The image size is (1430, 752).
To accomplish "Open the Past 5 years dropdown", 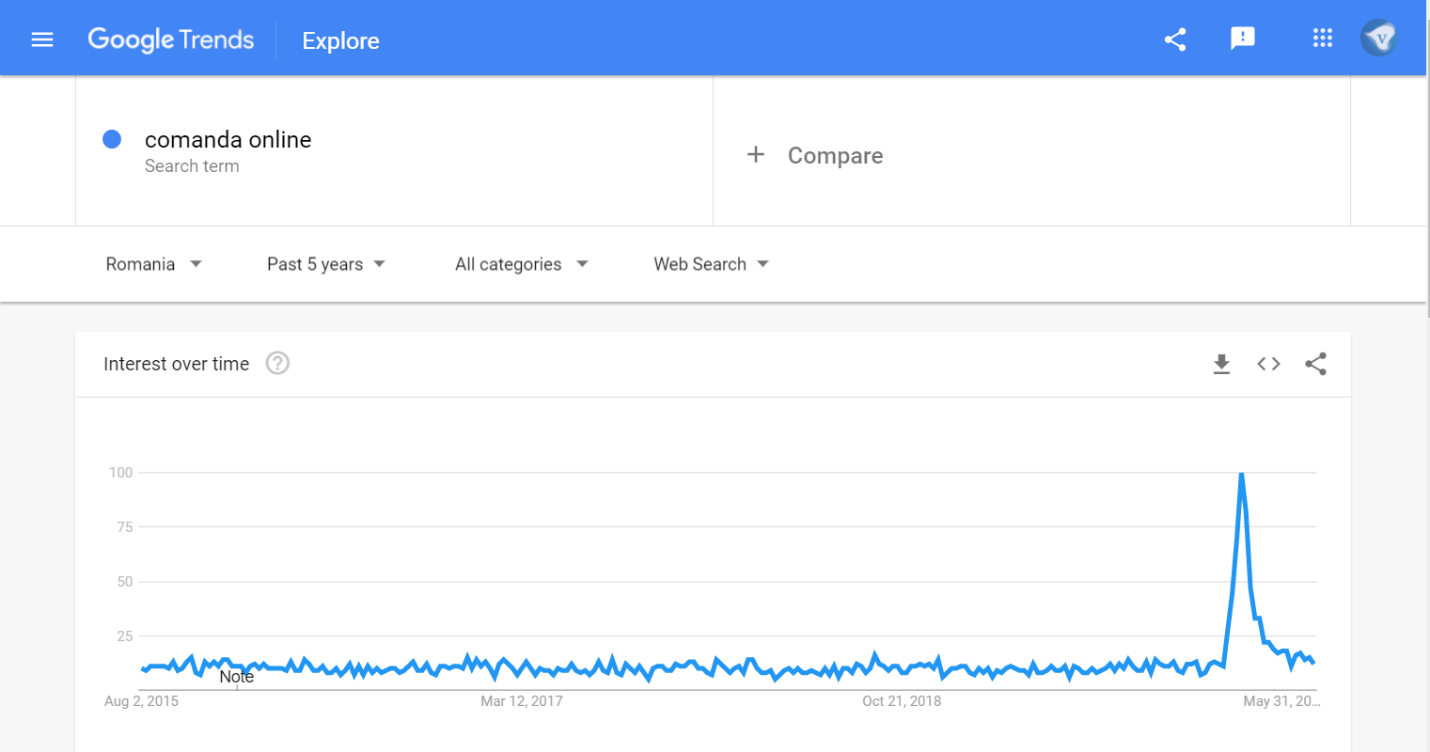I will pyautogui.click(x=326, y=264).
